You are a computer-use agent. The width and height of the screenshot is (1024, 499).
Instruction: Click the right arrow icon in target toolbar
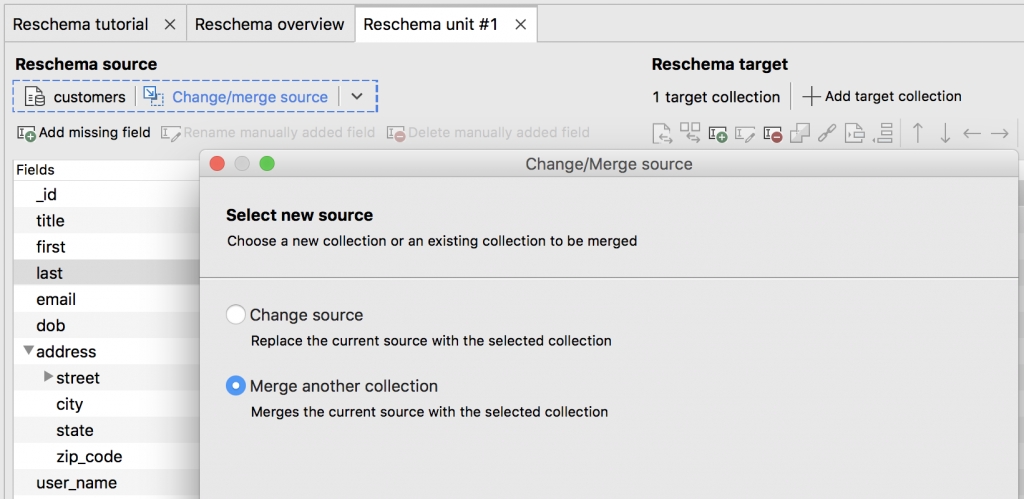pos(1000,133)
